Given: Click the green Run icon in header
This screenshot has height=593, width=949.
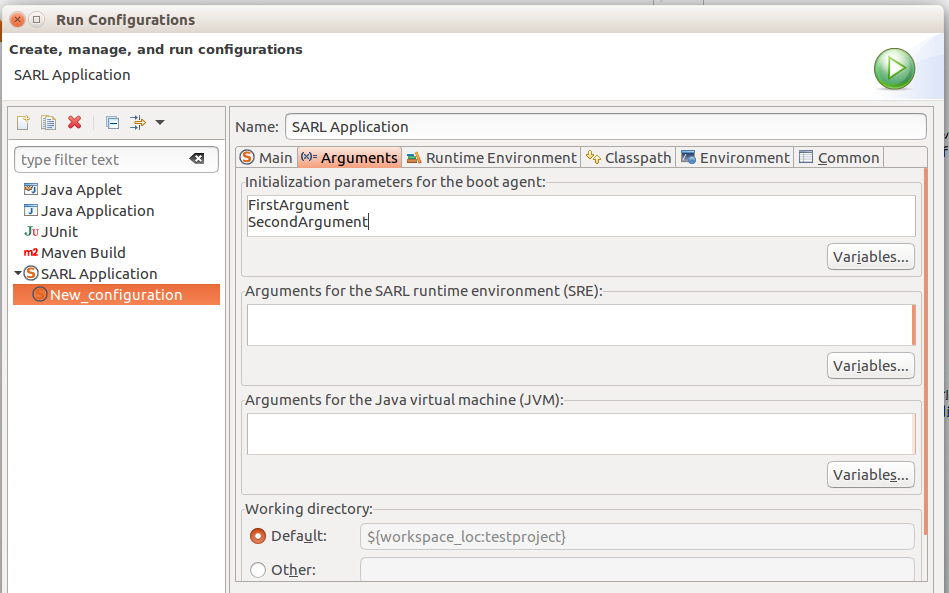Looking at the screenshot, I should [894, 69].
